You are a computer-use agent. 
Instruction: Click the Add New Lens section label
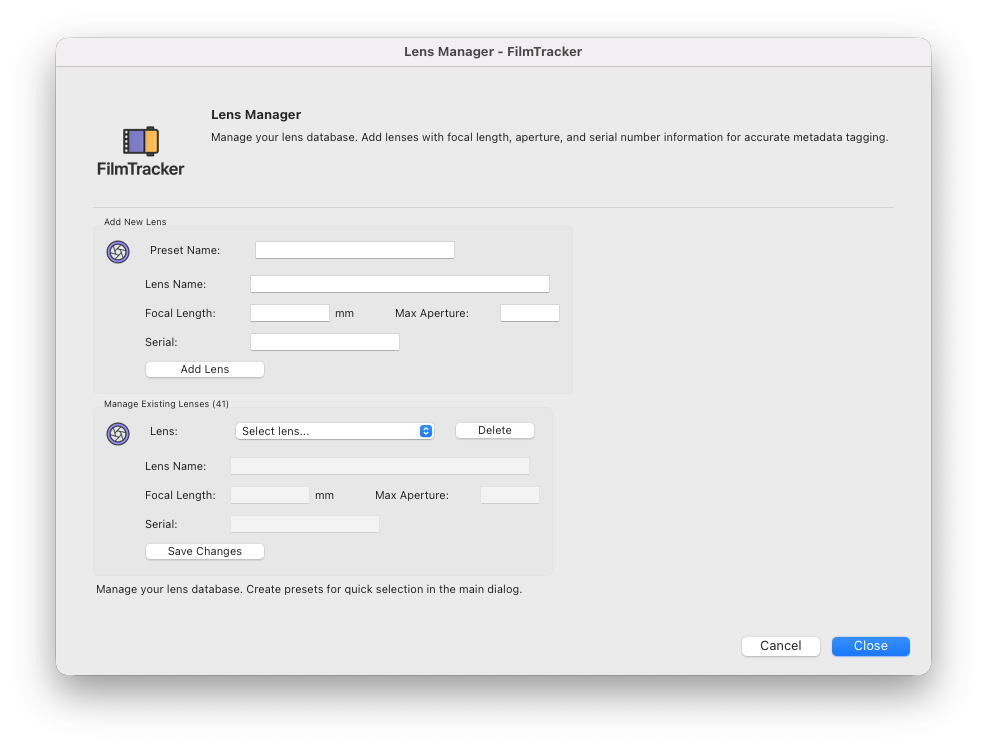point(135,221)
